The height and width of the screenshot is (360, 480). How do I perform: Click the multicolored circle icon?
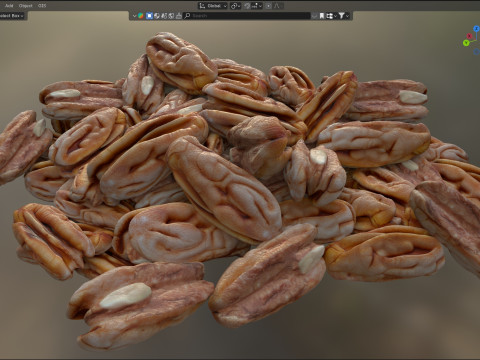click(x=141, y=16)
